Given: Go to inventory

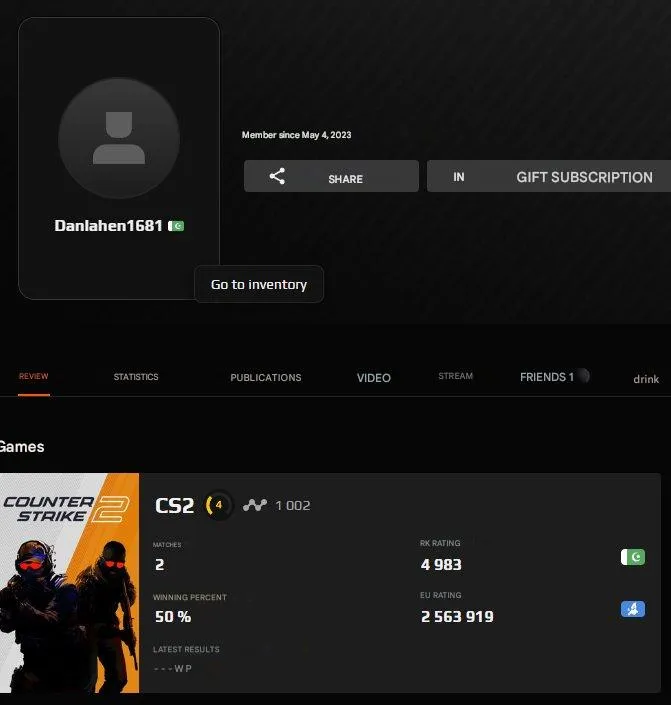Looking at the screenshot, I should tap(259, 284).
